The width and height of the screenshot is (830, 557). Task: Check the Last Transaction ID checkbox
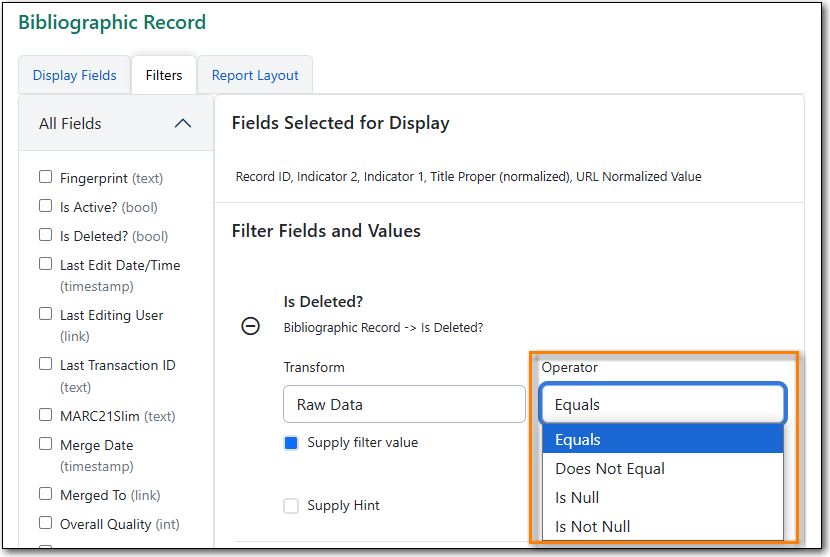[46, 364]
